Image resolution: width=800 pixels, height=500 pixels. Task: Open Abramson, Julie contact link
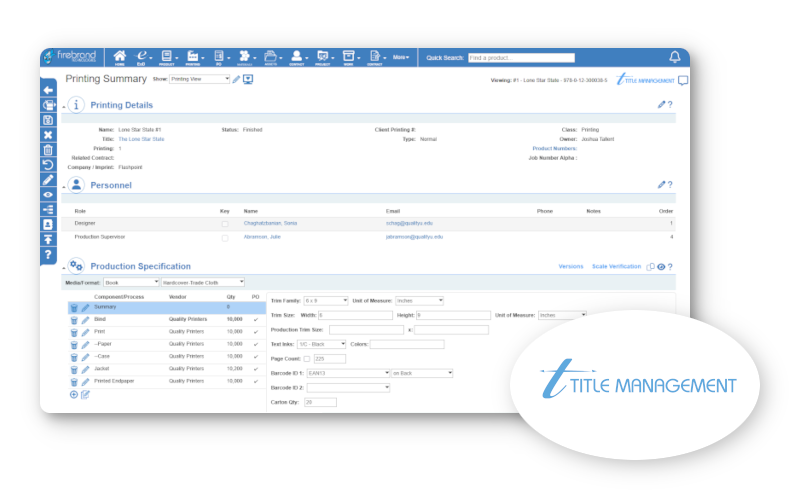coord(262,237)
